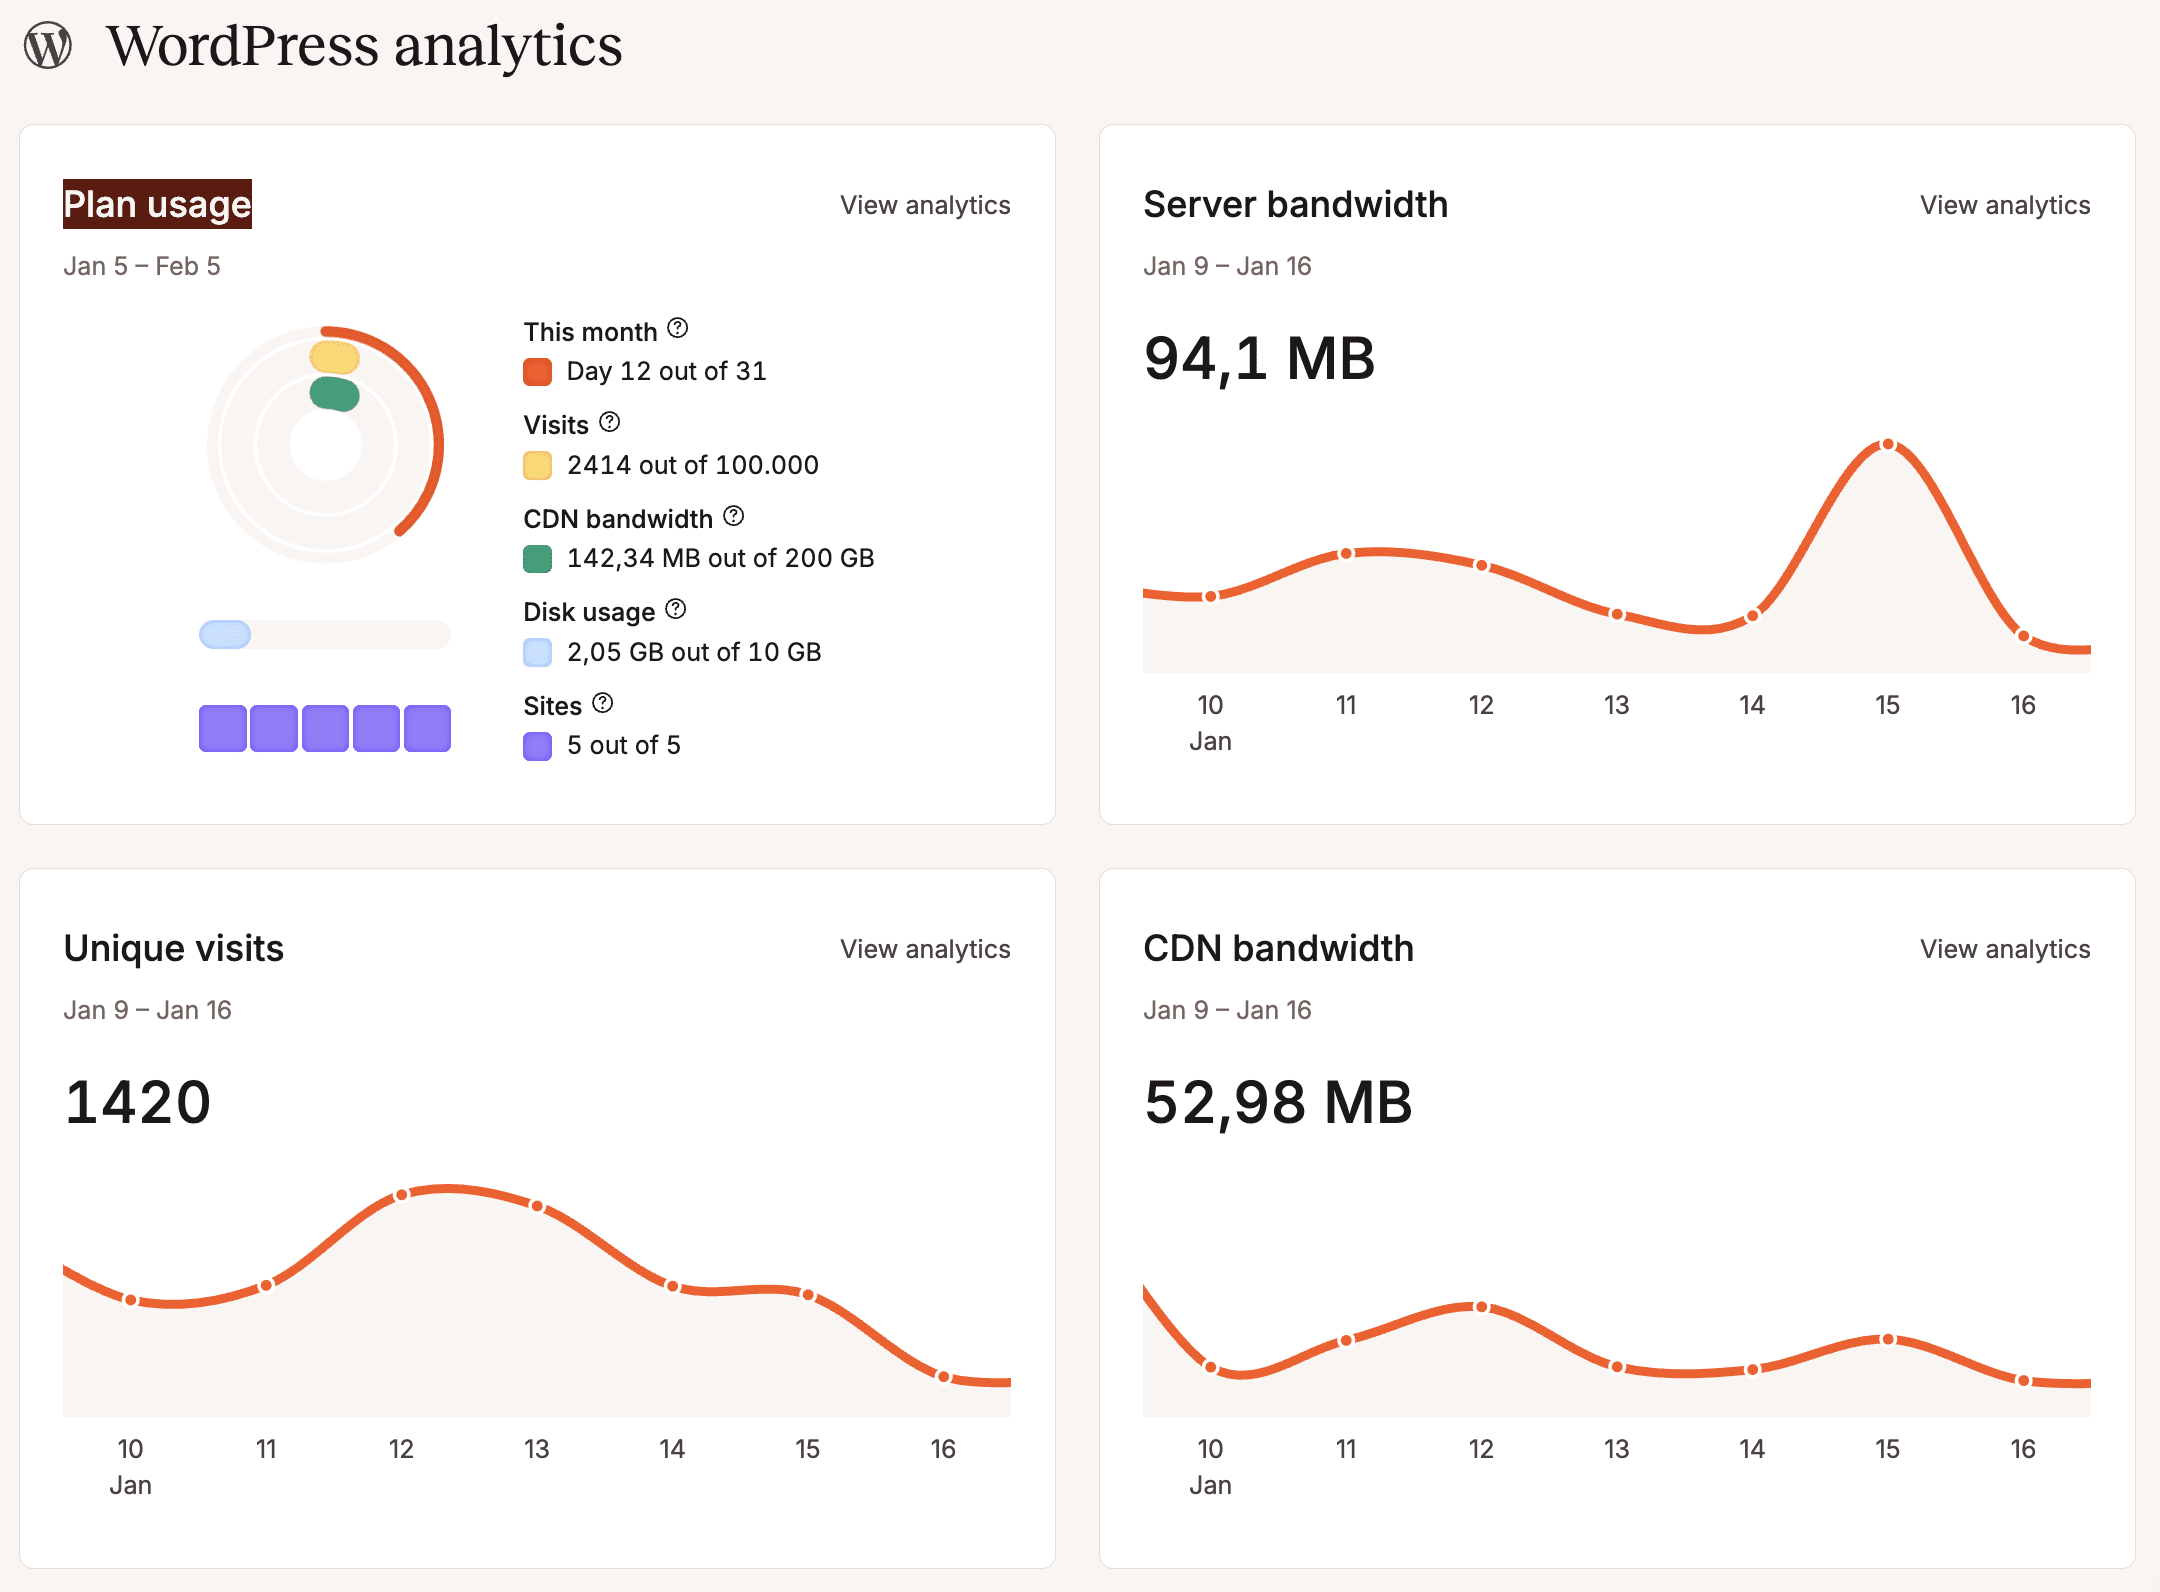The image size is (2160, 1592).
Task: Open the help icon next to Sites
Action: 602,704
